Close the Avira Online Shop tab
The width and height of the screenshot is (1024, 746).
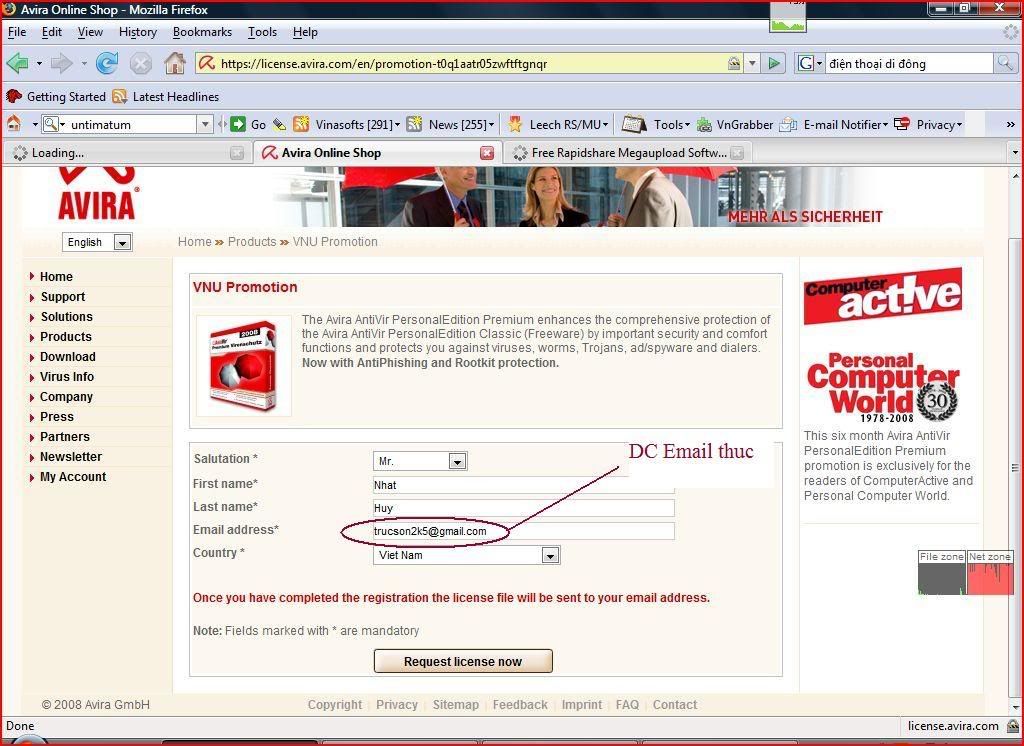(487, 153)
